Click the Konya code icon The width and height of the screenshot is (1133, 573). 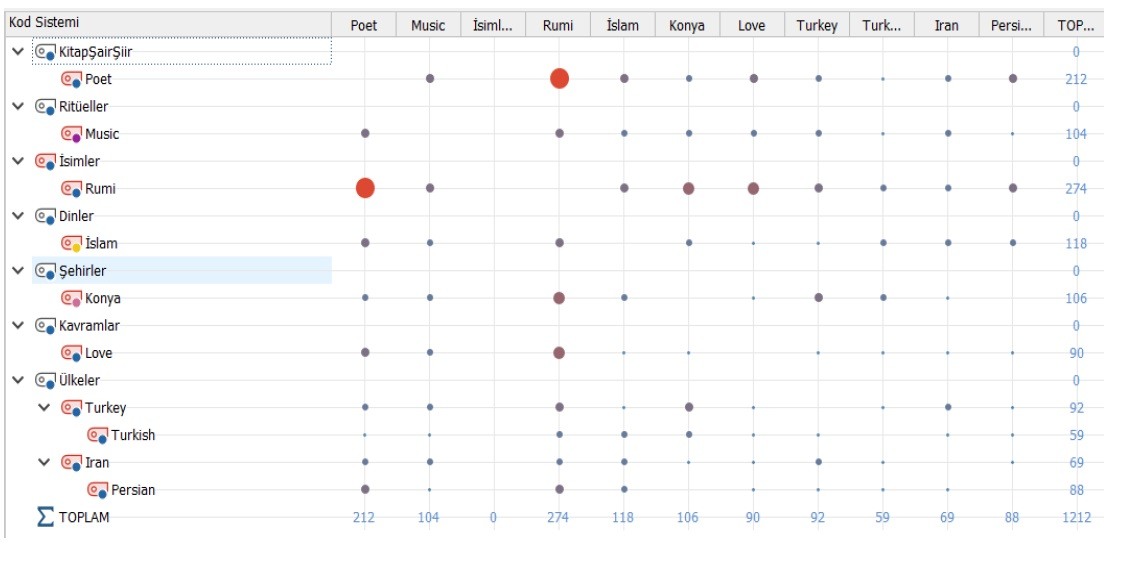pyautogui.click(x=71, y=298)
